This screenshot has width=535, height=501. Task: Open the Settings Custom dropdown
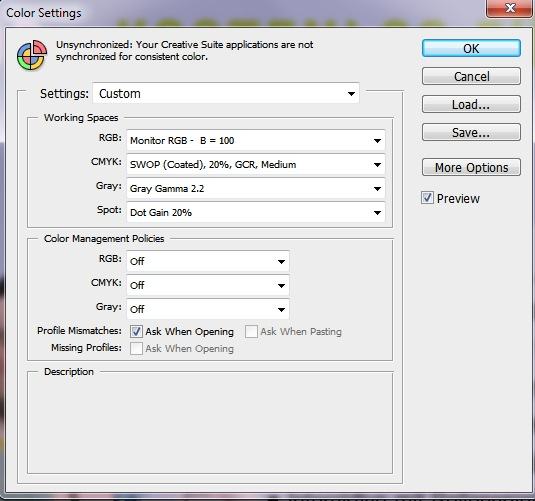click(226, 93)
